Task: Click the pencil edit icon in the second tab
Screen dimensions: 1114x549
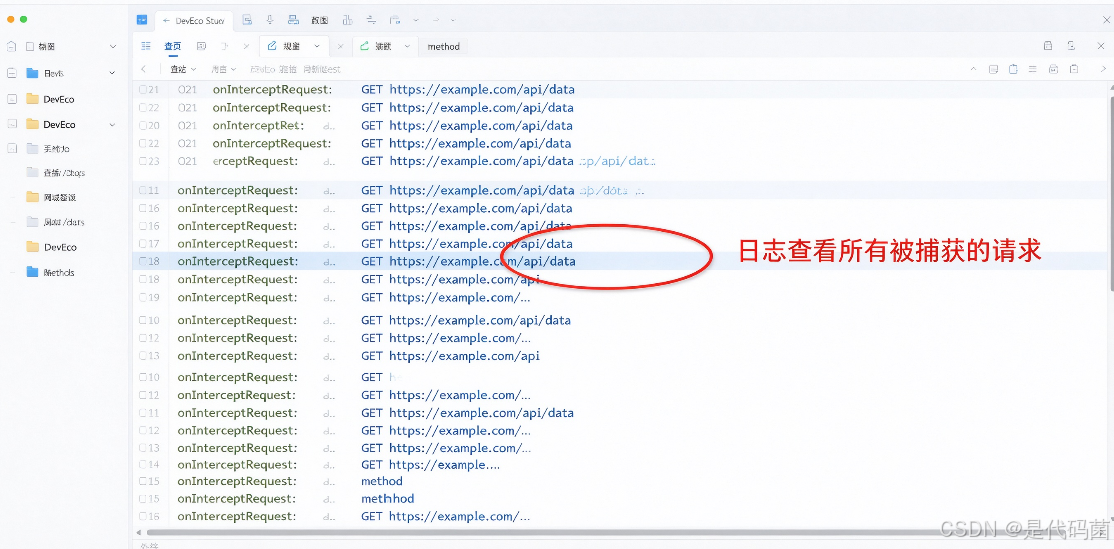Action: click(271, 46)
